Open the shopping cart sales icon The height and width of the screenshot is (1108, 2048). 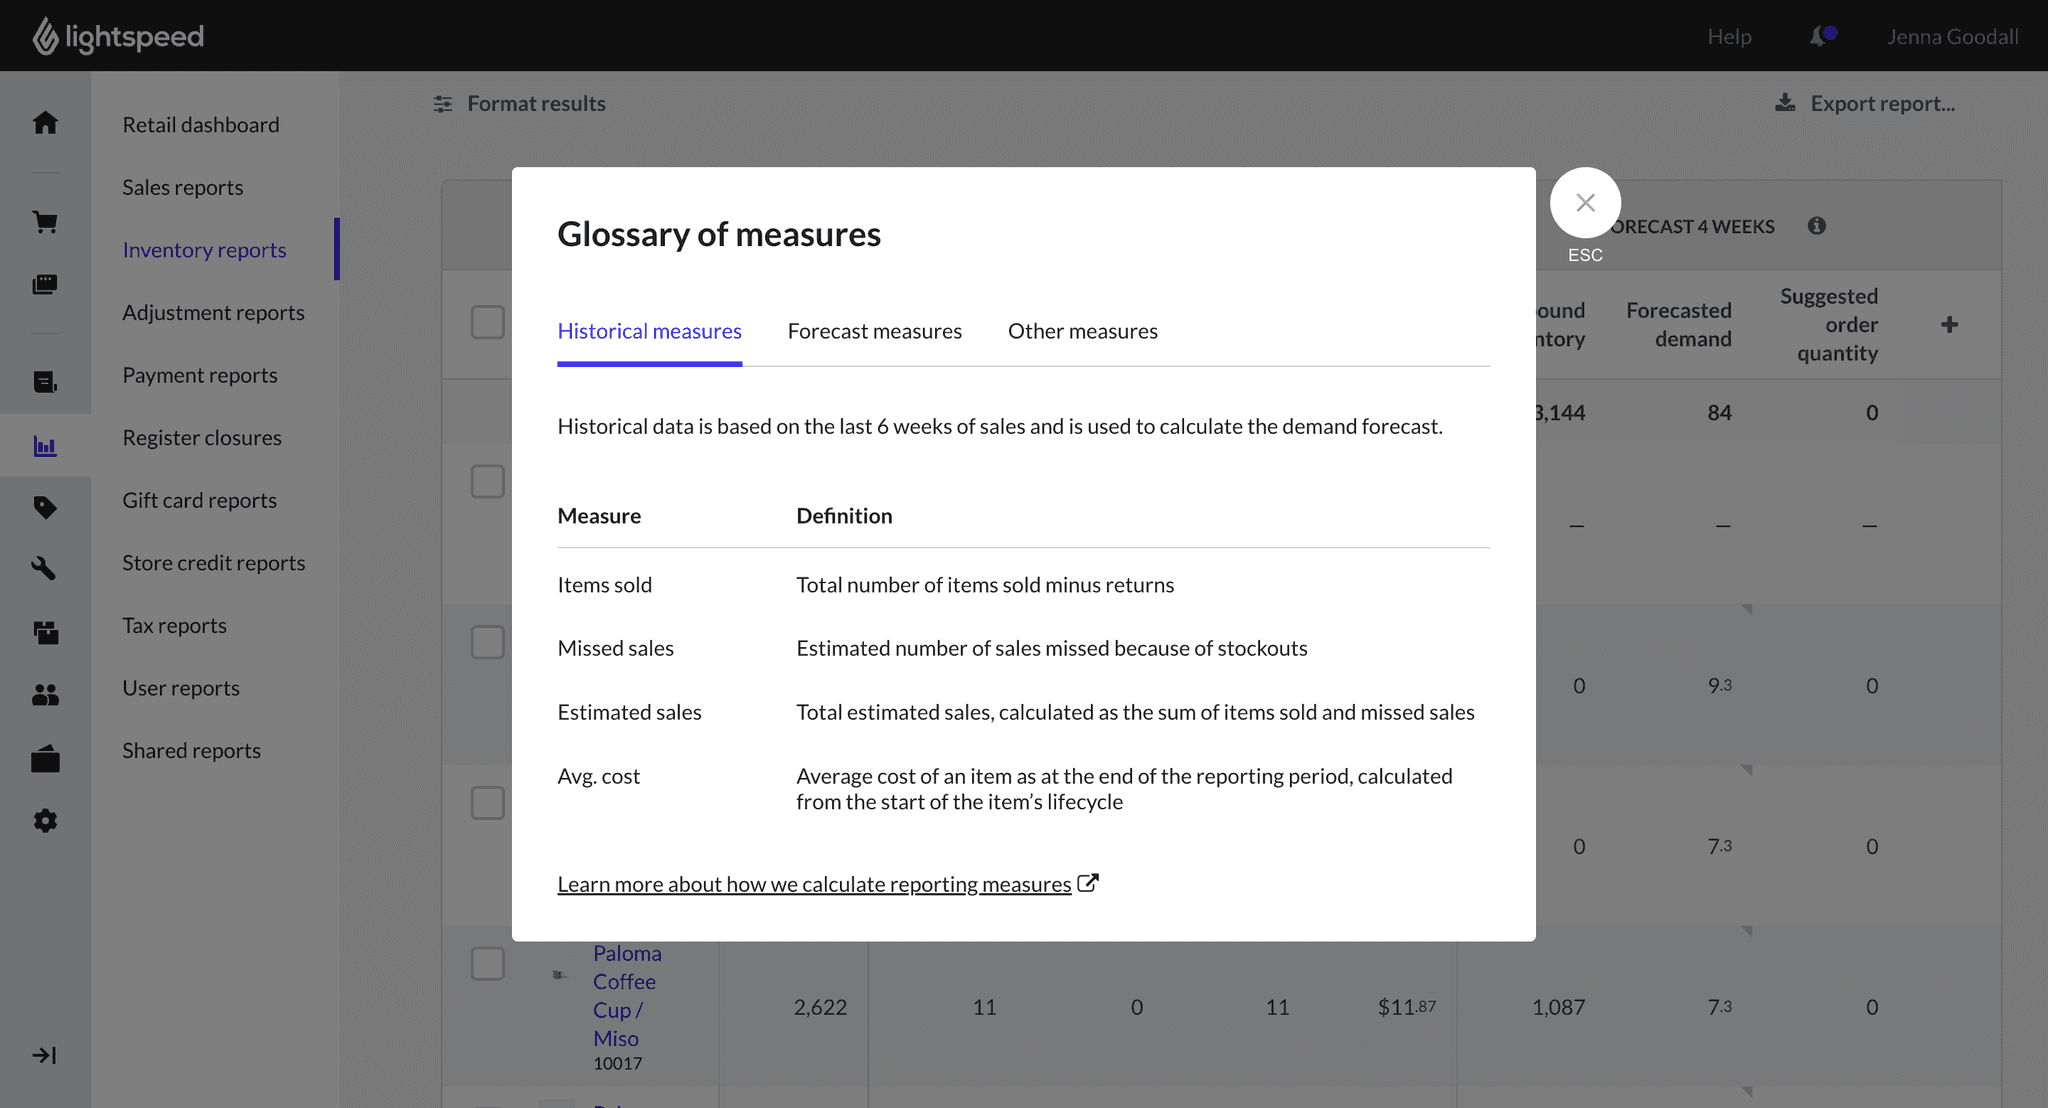pyautogui.click(x=45, y=222)
